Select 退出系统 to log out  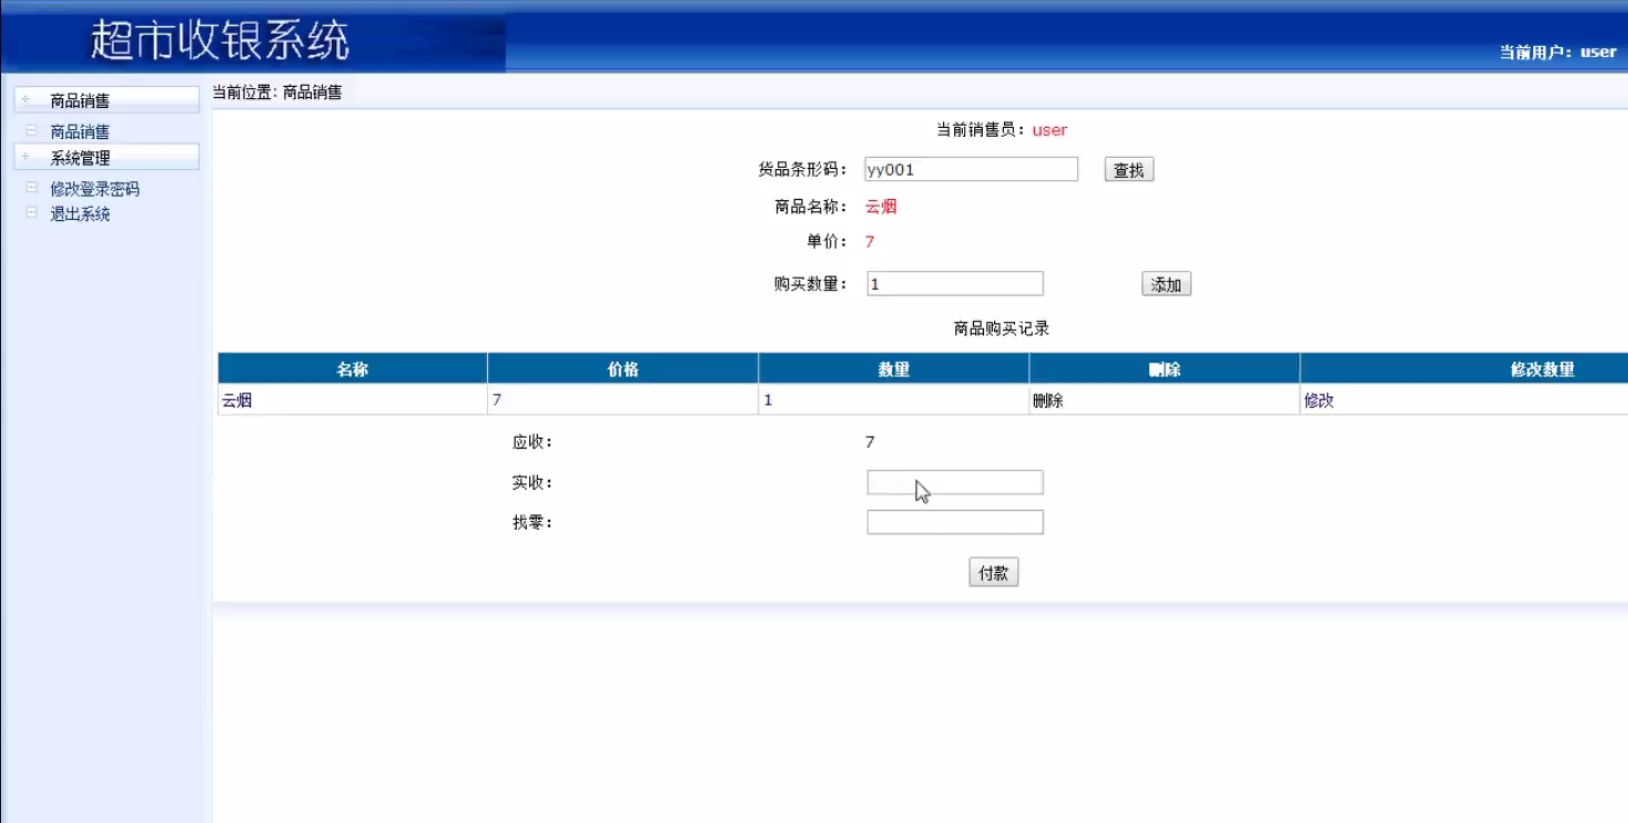click(80, 214)
